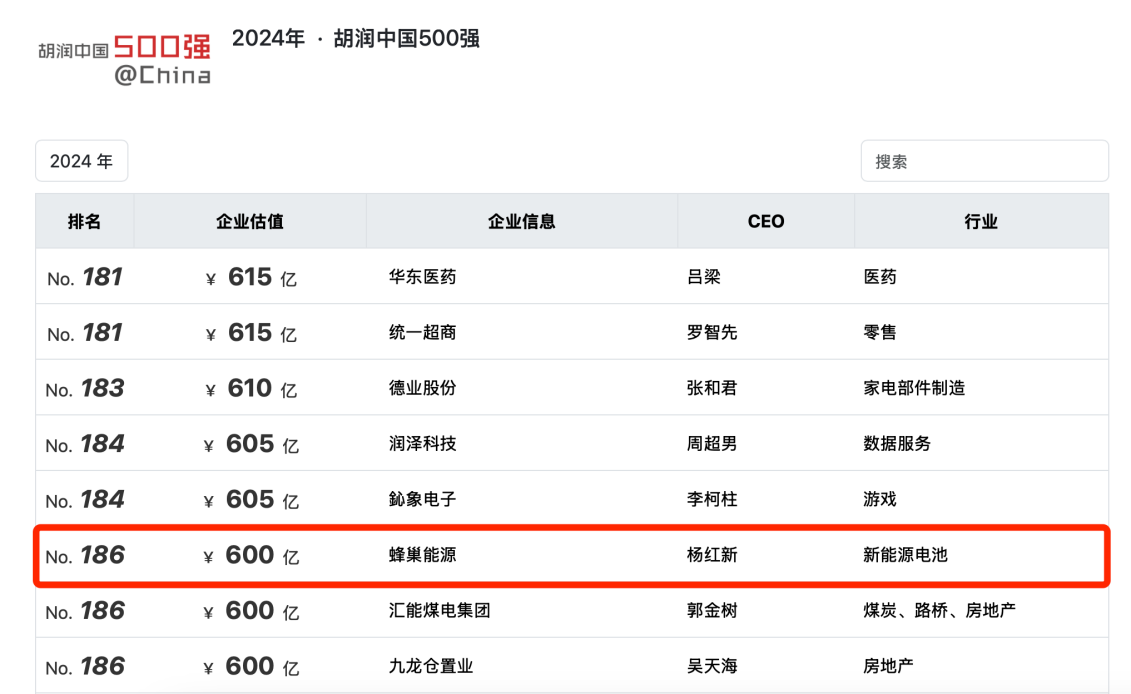1131x694 pixels.
Task: Click CEO name 罗智先
Action: coord(712,333)
